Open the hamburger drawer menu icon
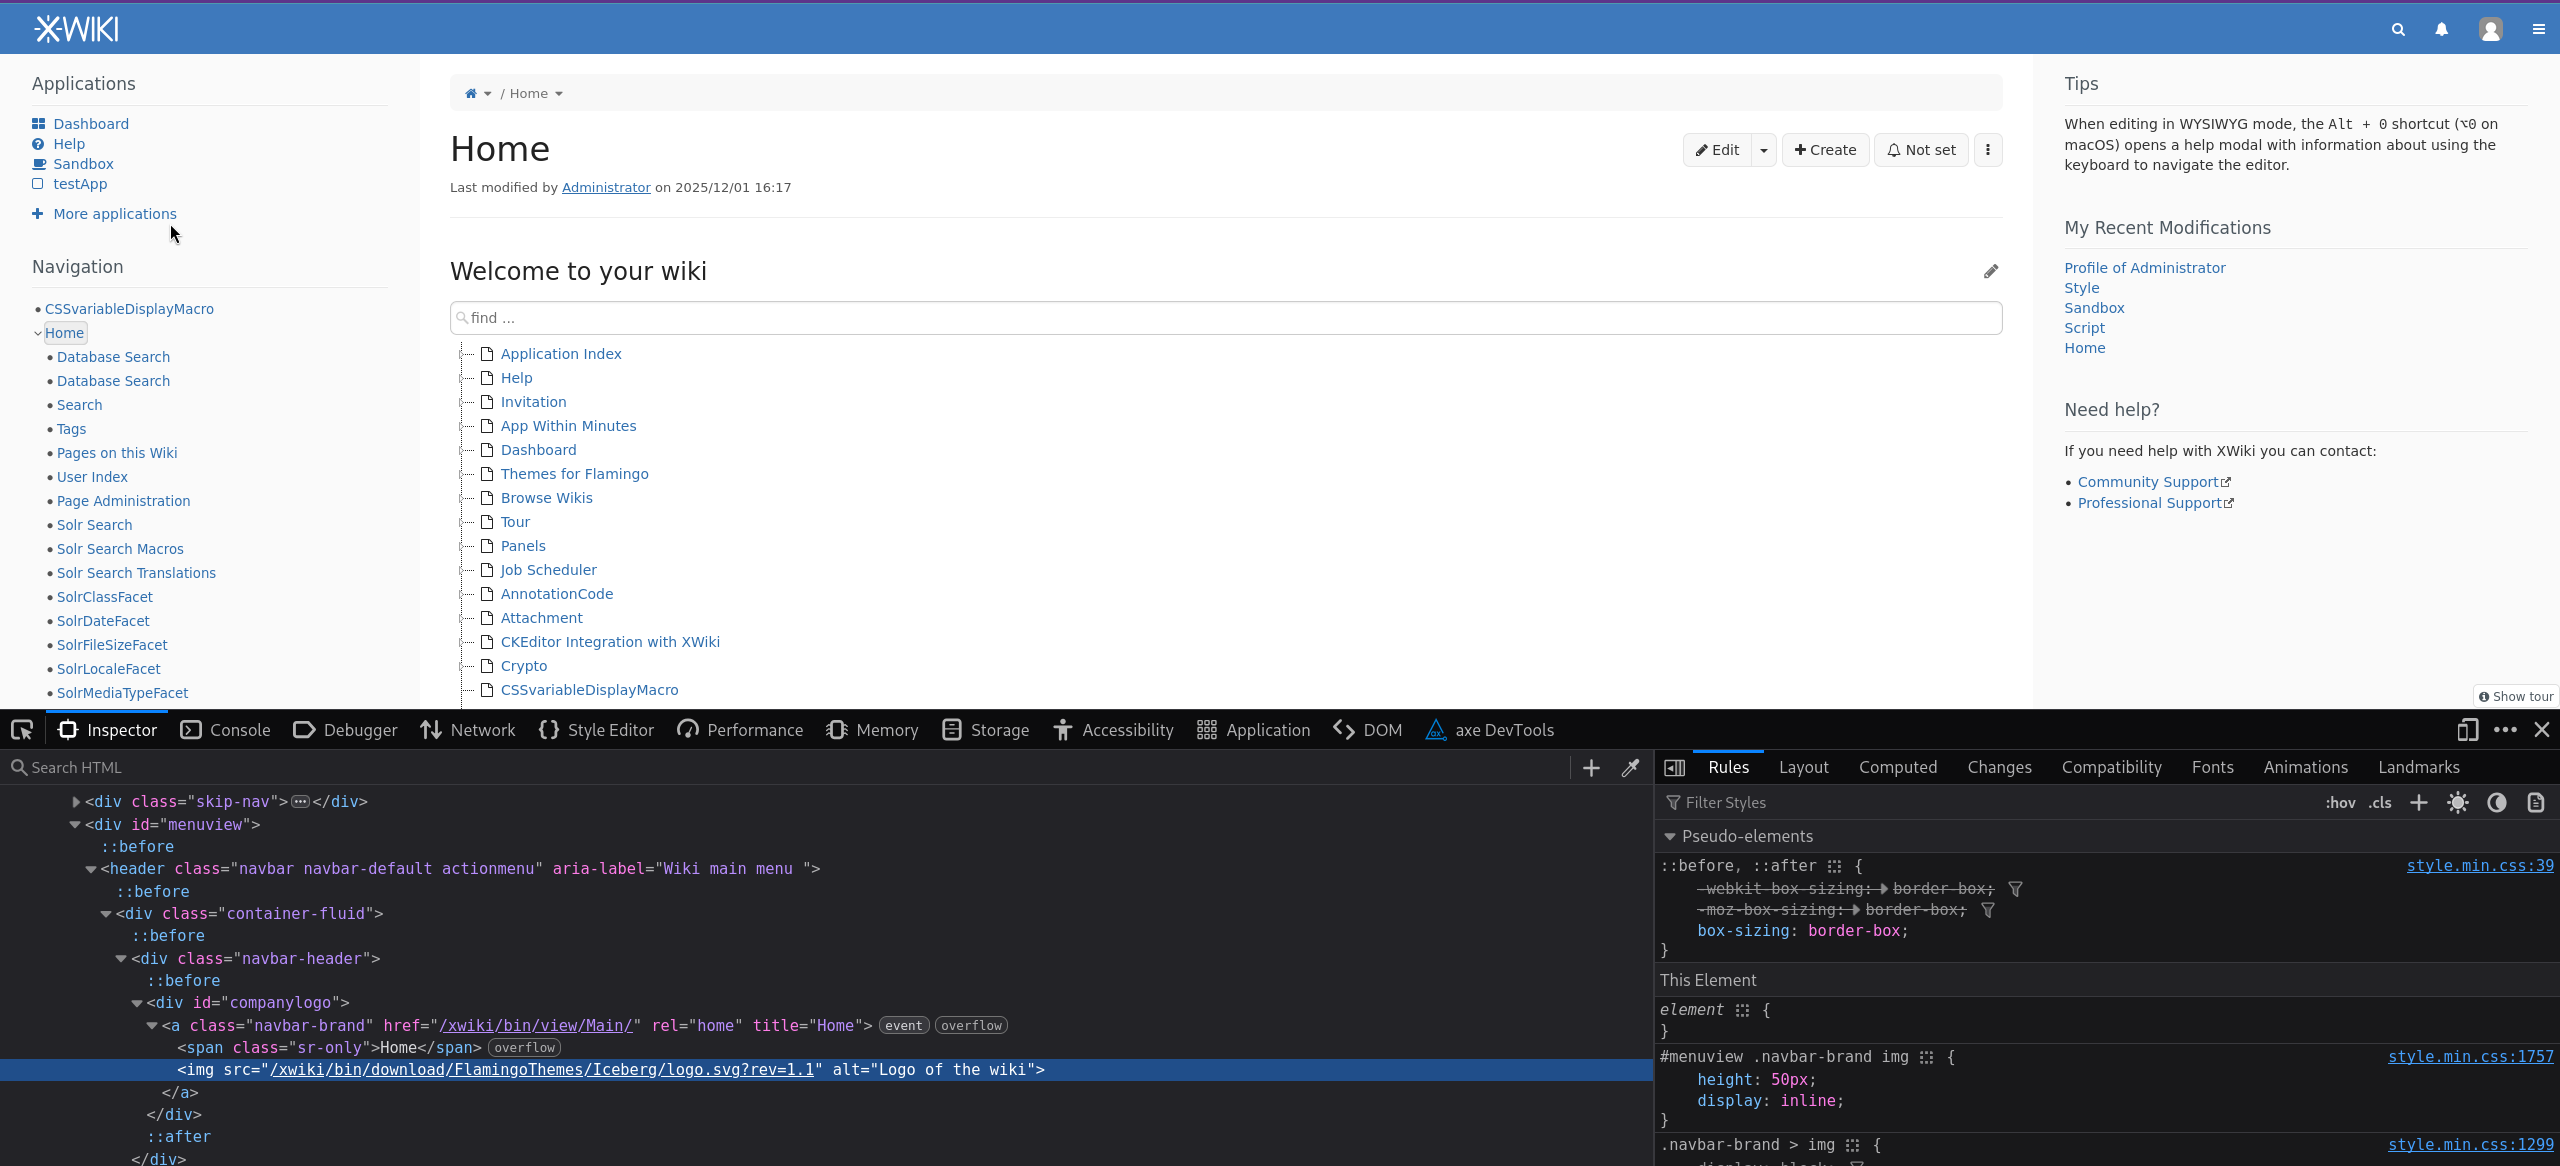This screenshot has height=1166, width=2560. pyautogui.click(x=2538, y=30)
